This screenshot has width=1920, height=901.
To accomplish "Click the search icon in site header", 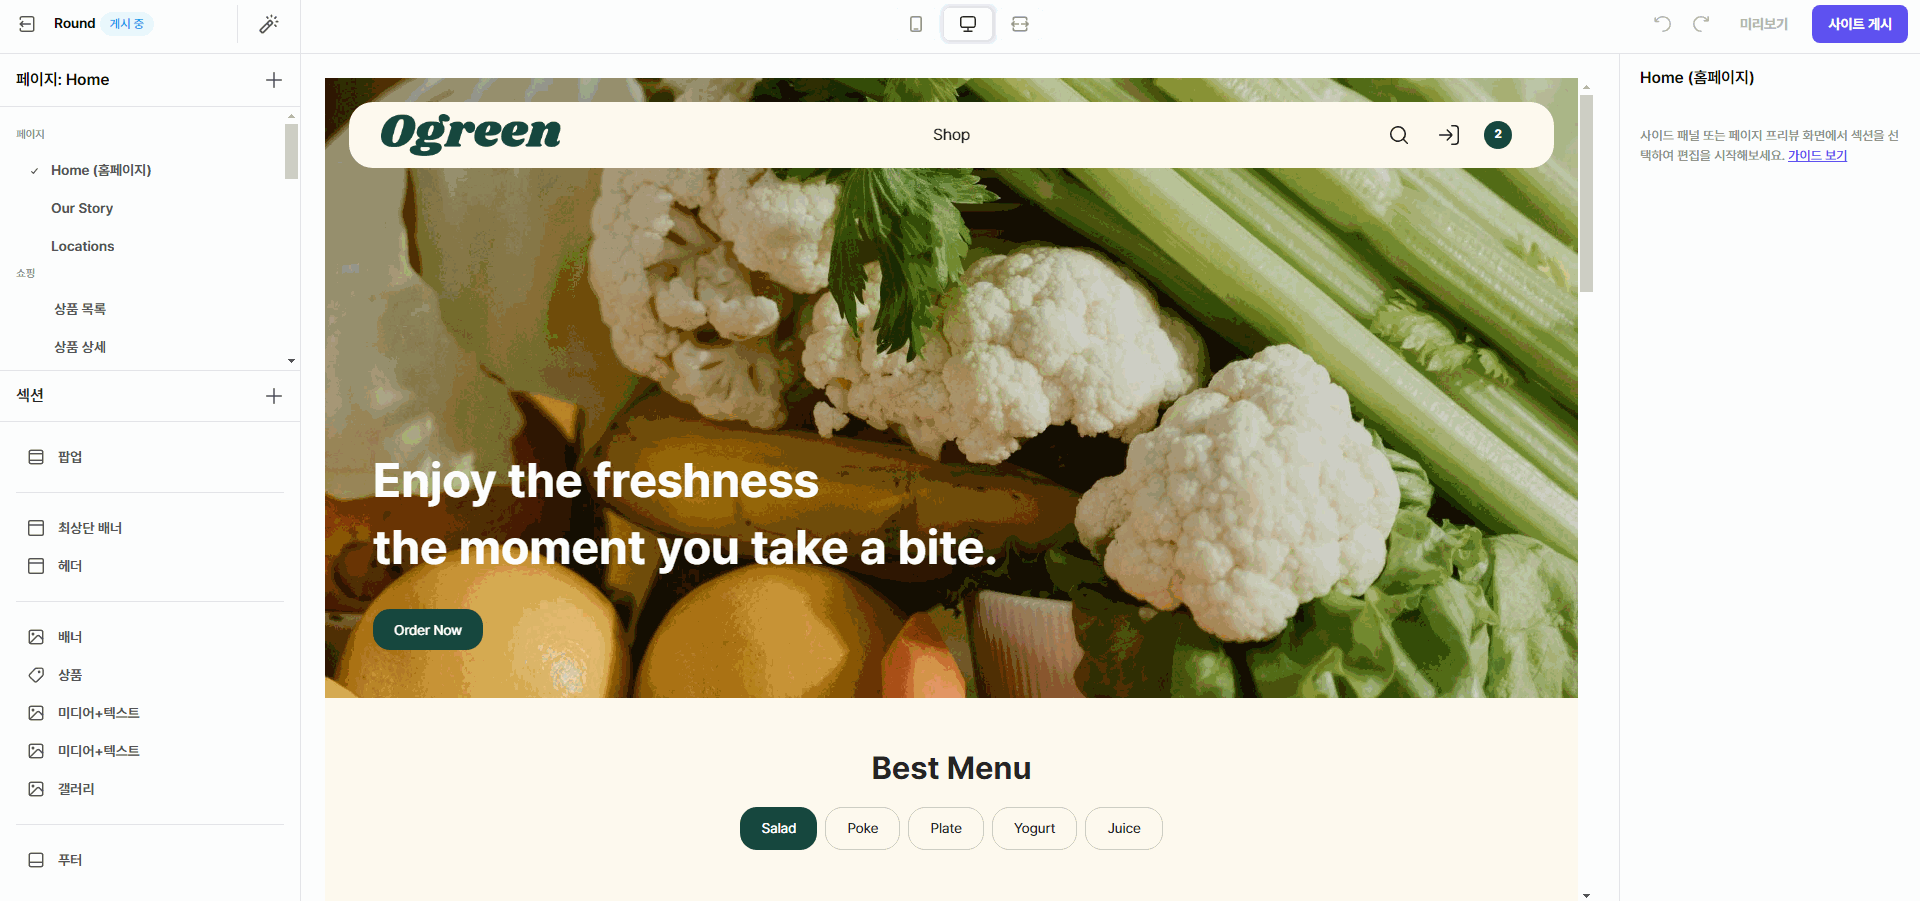I will coord(1399,135).
